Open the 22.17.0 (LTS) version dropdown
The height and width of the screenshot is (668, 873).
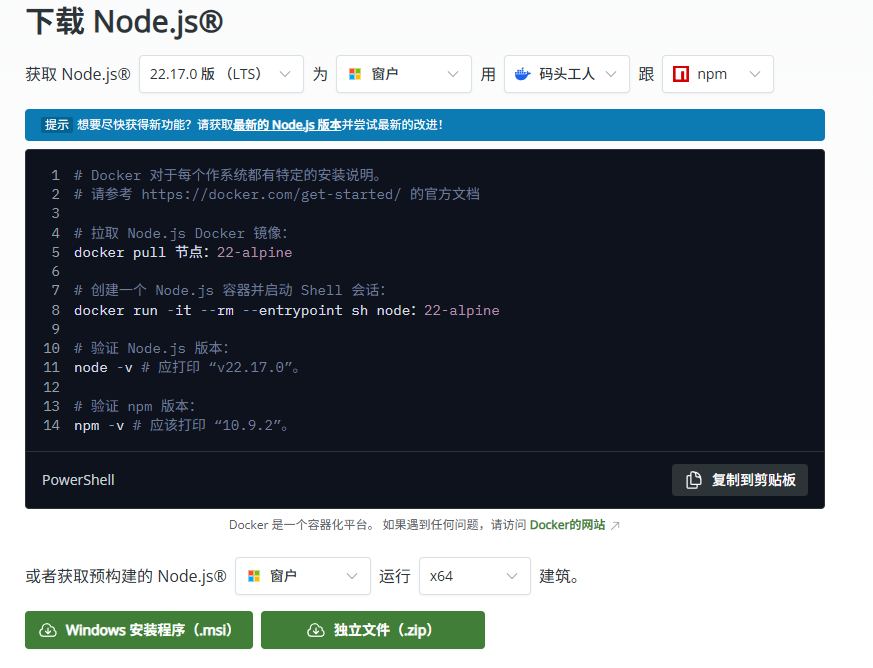[x=221, y=74]
